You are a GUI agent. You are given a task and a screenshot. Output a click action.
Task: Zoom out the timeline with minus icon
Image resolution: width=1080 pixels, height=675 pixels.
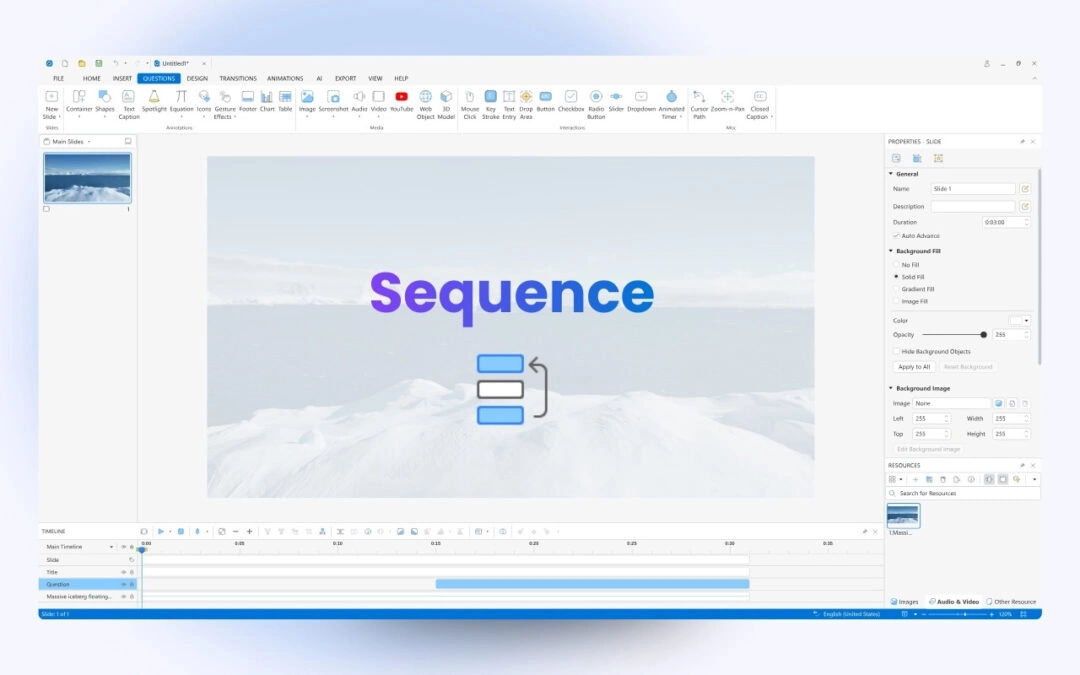pos(236,532)
